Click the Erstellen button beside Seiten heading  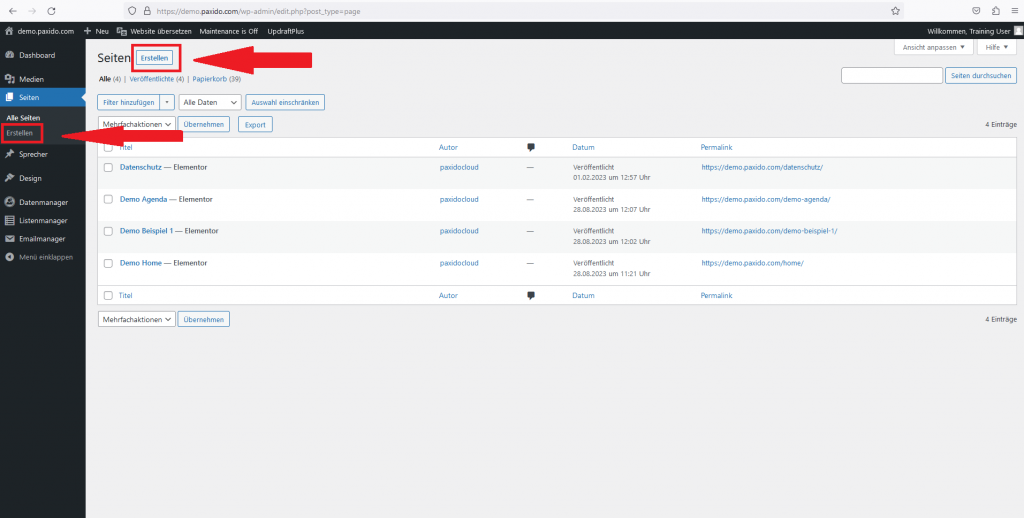(x=154, y=58)
